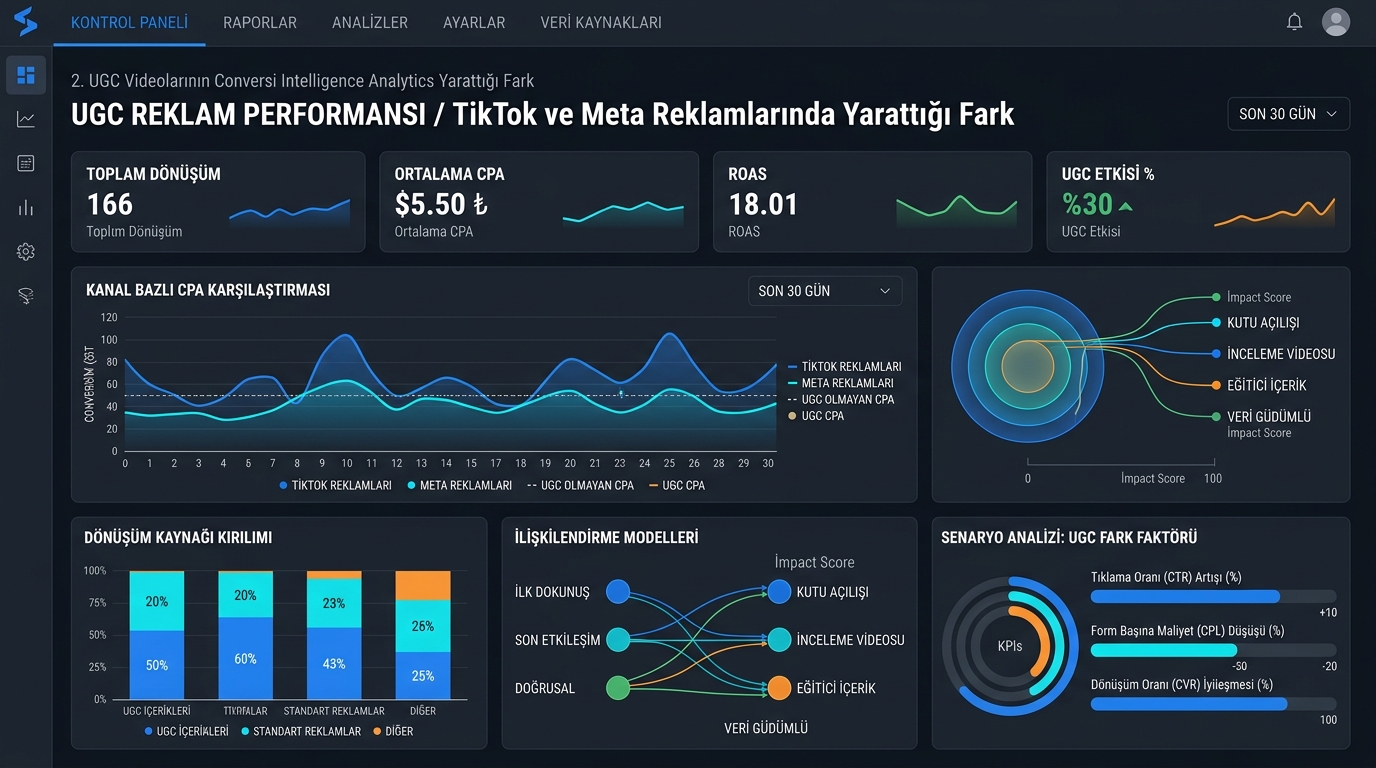Click the Dönüşüm Oranı (CVR) progress bar
Image resolution: width=1376 pixels, height=768 pixels.
click(1213, 704)
